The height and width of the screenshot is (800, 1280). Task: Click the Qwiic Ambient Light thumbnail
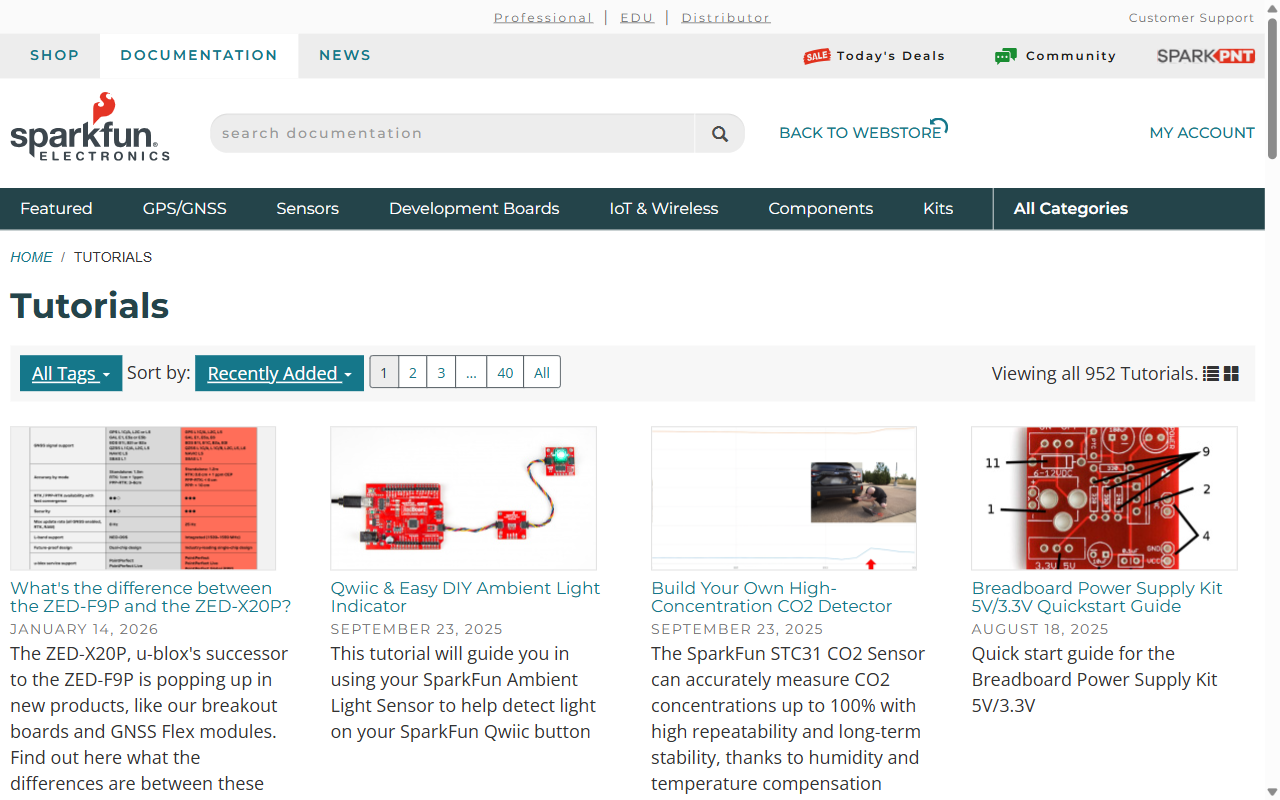click(464, 498)
